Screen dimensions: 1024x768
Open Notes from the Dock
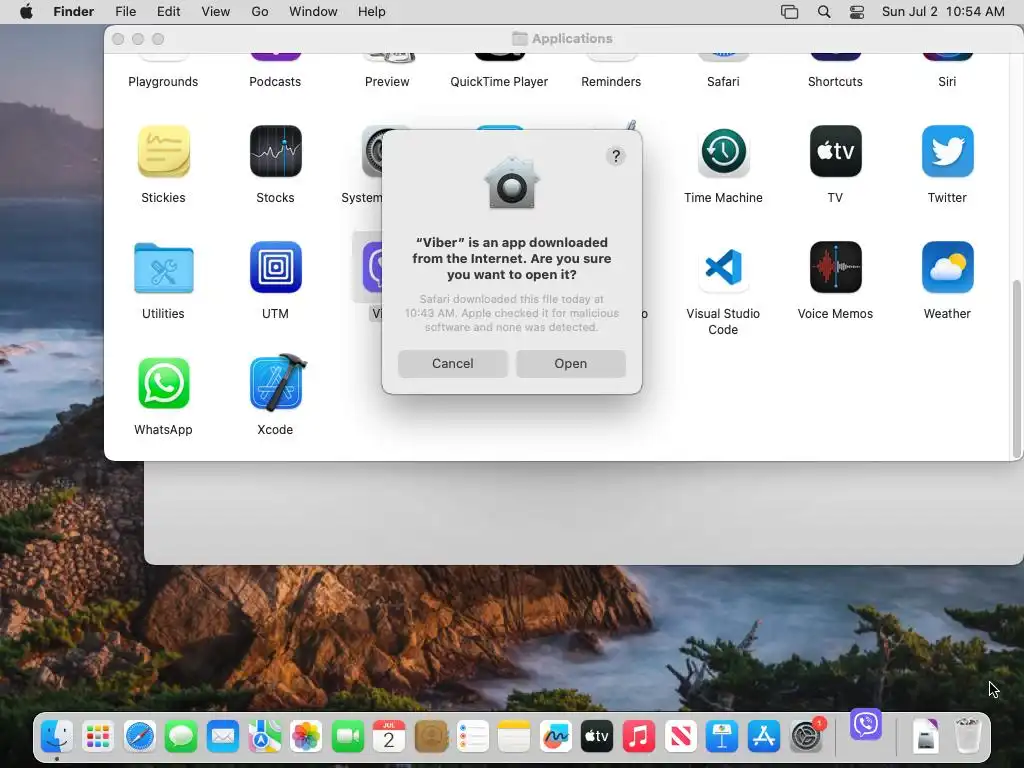[514, 737]
